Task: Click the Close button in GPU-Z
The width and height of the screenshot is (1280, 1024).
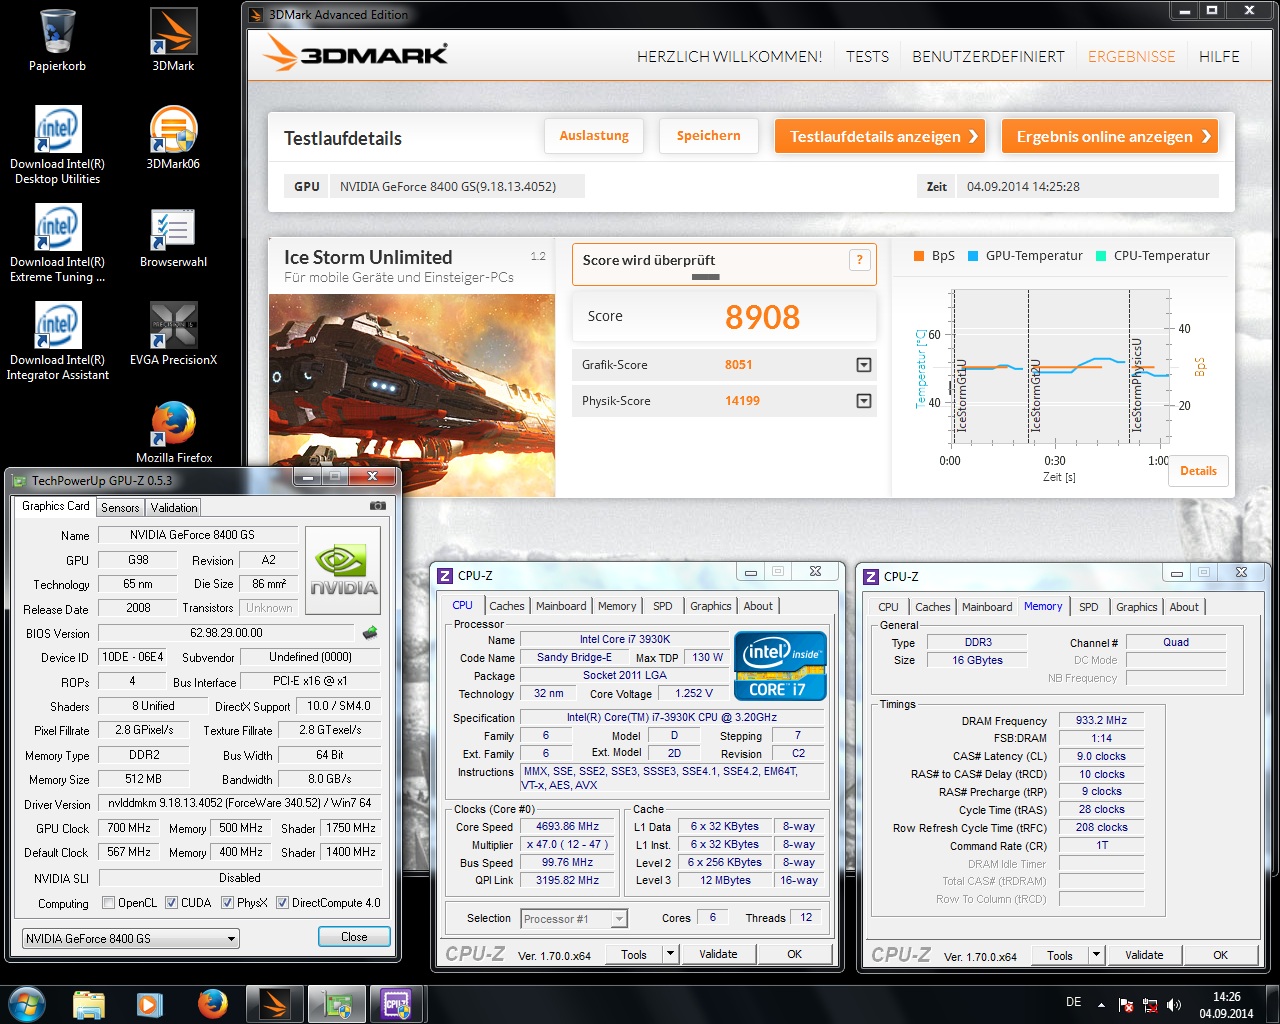Action: click(x=354, y=937)
